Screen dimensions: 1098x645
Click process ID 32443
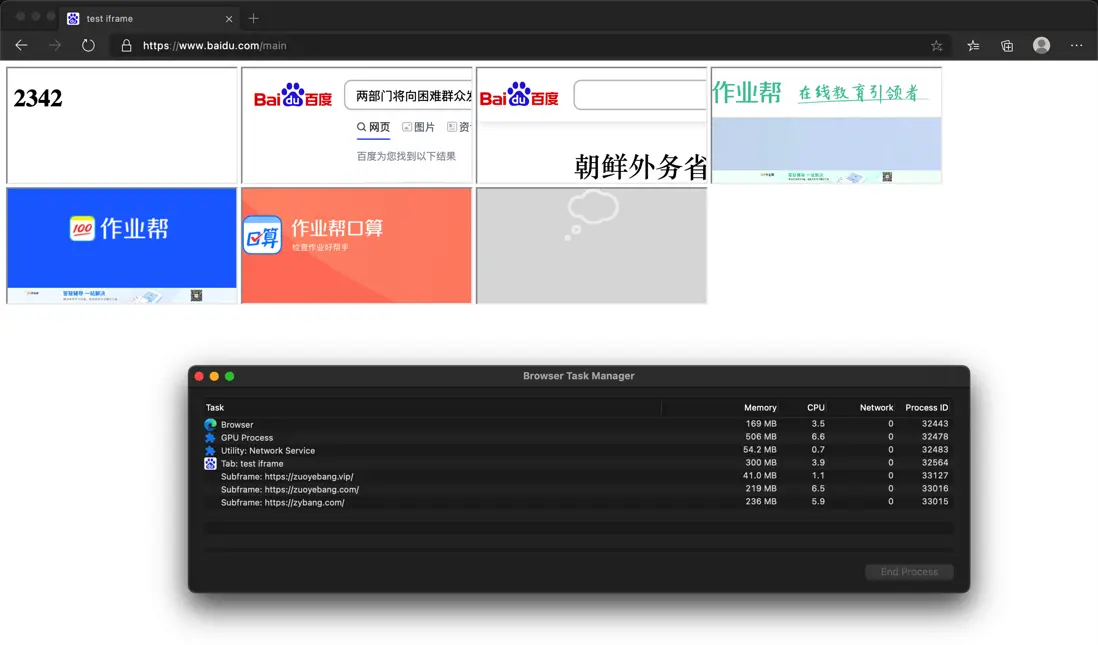[935, 424]
